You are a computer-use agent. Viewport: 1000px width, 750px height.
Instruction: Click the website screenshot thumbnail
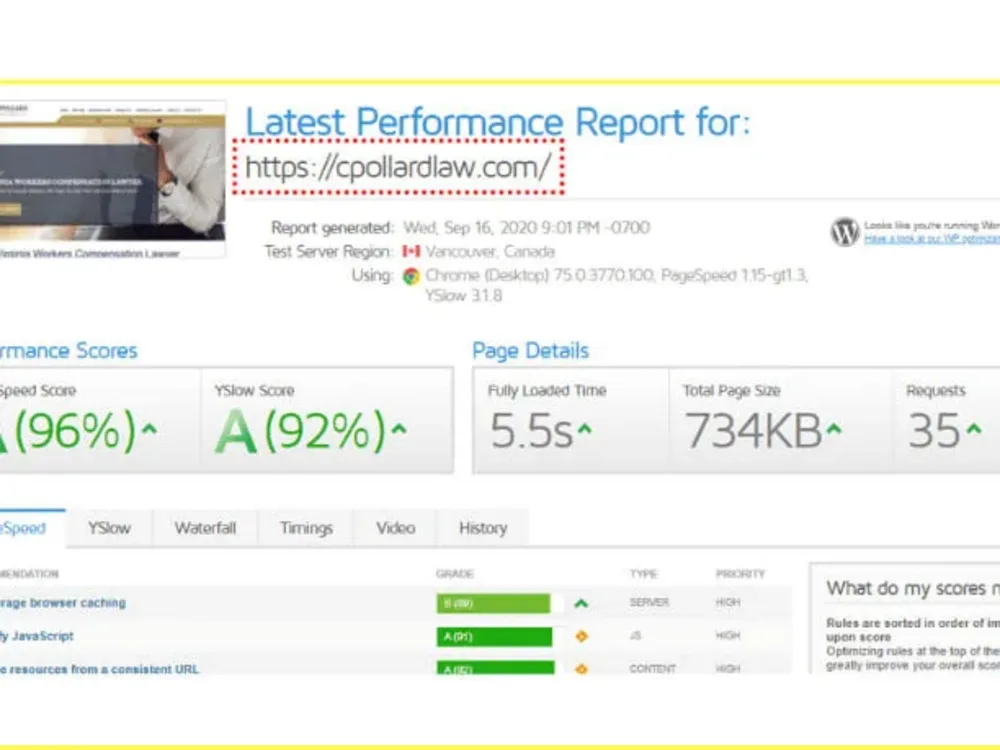[112, 179]
